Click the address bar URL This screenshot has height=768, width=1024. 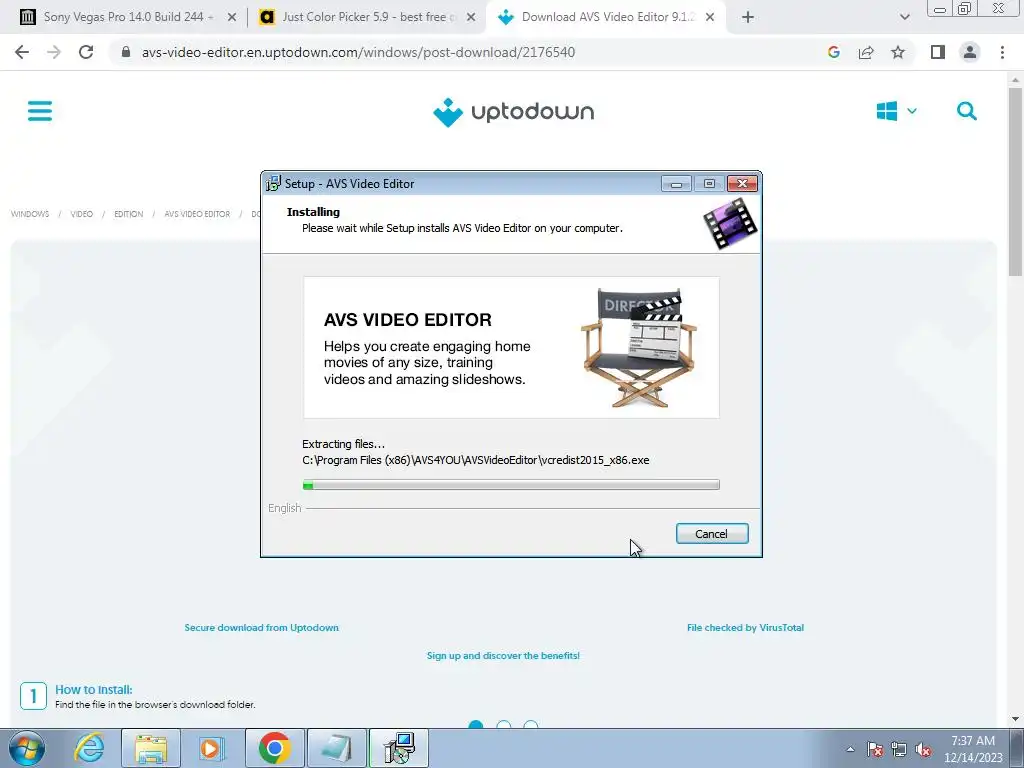click(x=358, y=52)
